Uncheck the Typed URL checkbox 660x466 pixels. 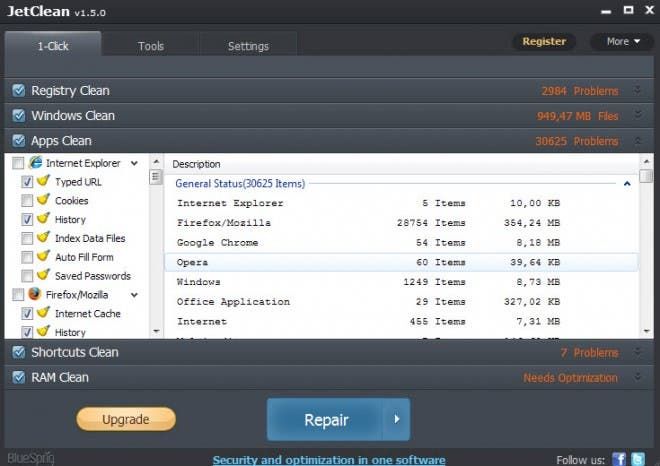pyautogui.click(x=27, y=182)
